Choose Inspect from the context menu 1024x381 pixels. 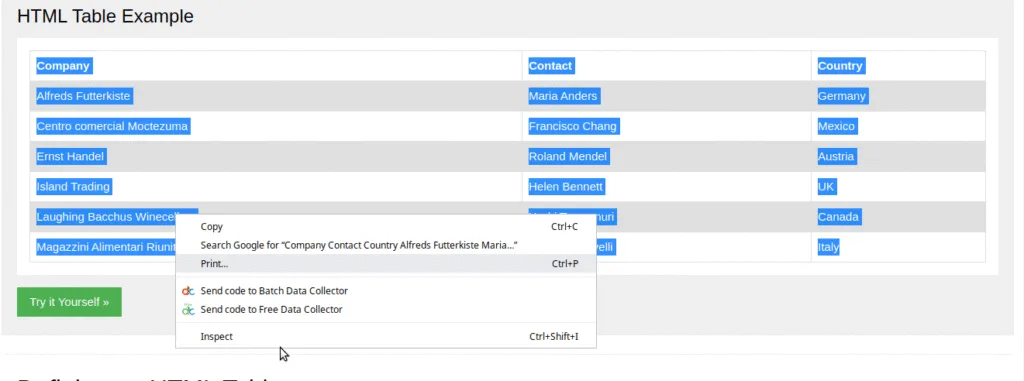[386, 337]
